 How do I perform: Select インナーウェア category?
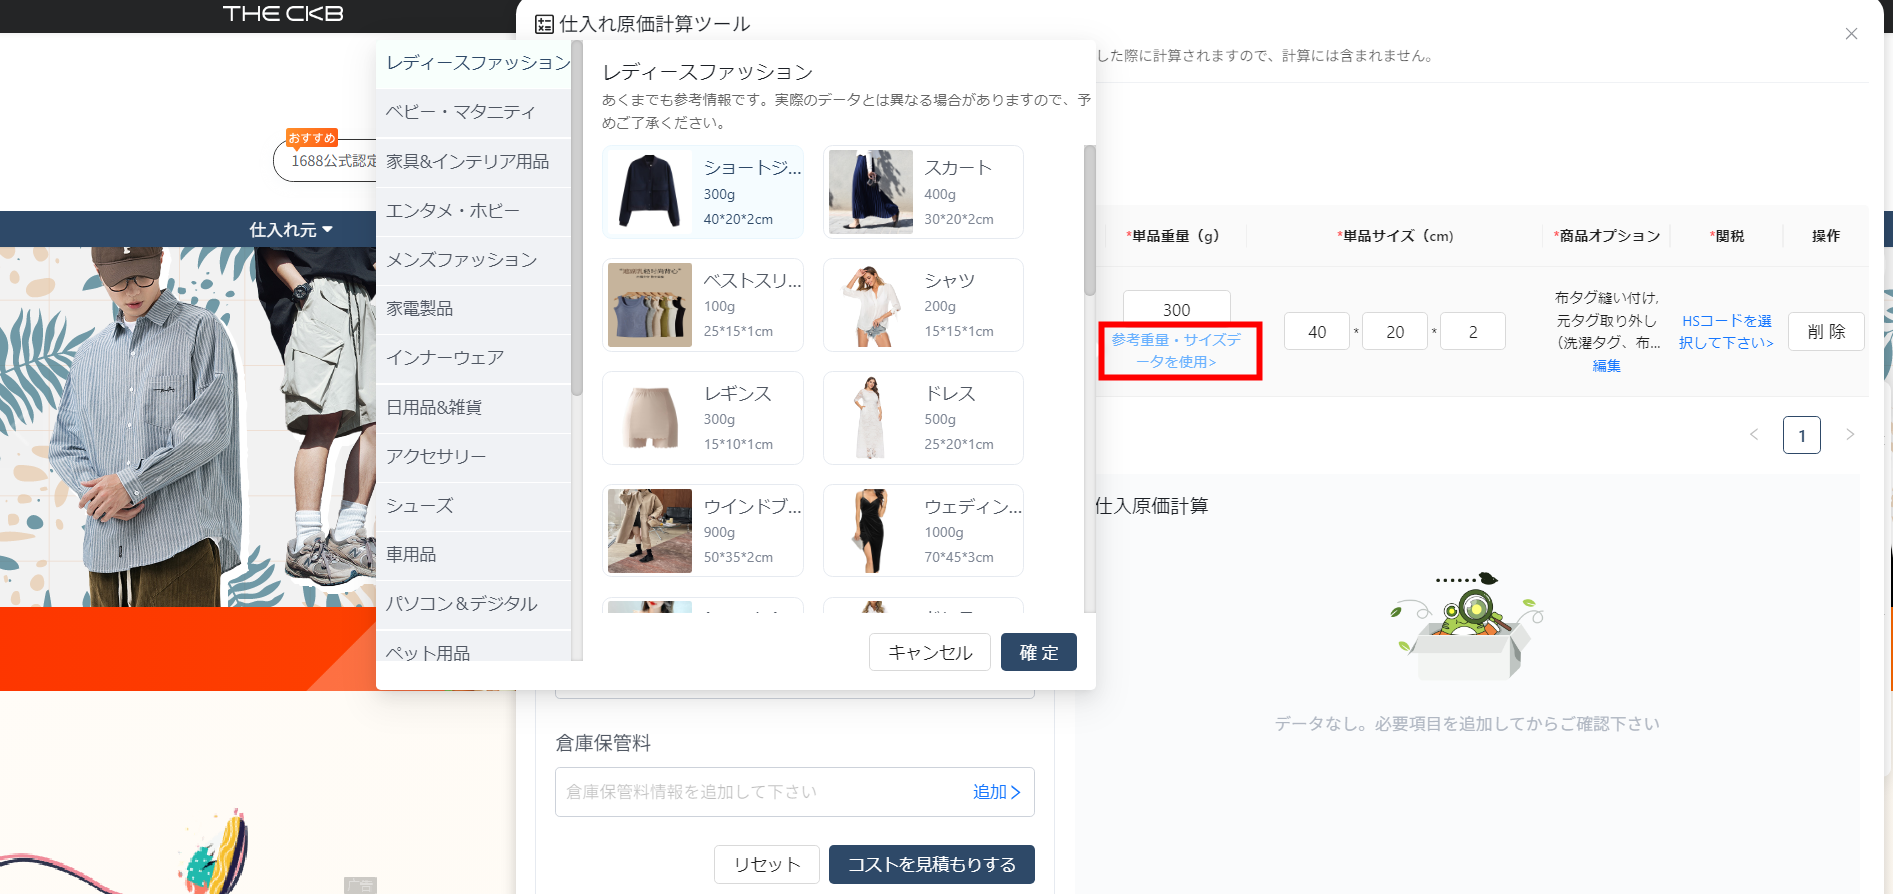click(474, 358)
